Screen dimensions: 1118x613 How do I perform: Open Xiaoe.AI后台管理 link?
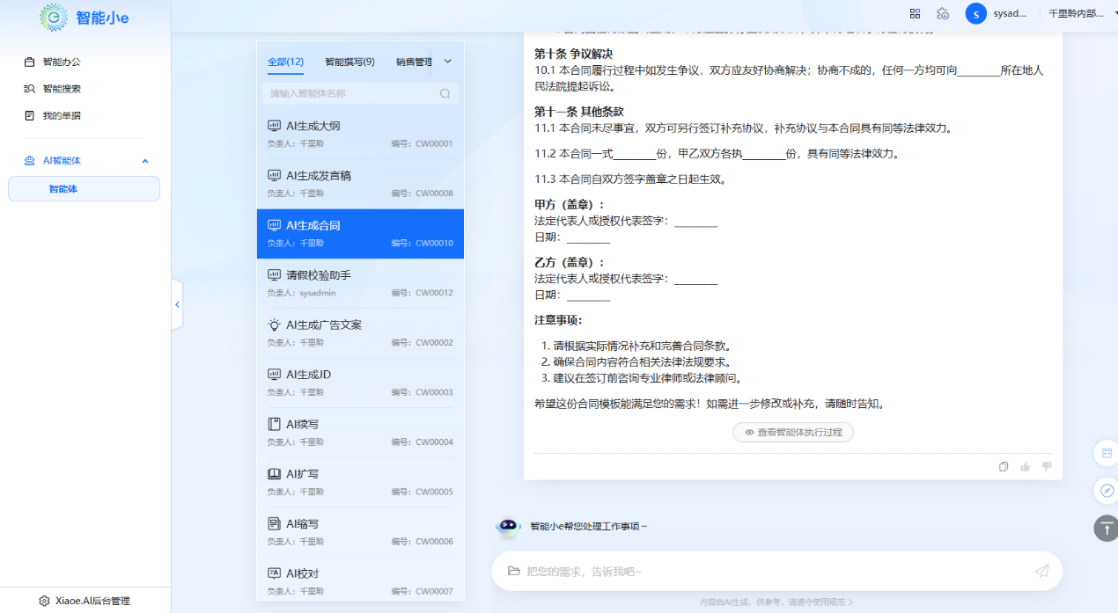84,601
